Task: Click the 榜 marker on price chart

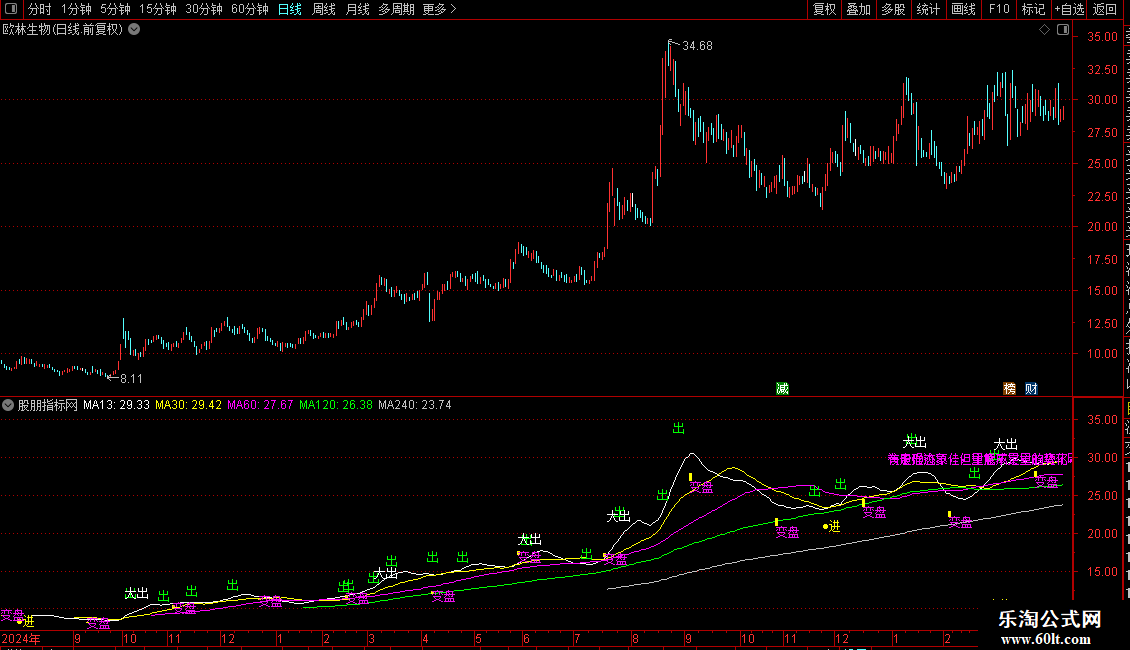Action: pyautogui.click(x=1010, y=388)
